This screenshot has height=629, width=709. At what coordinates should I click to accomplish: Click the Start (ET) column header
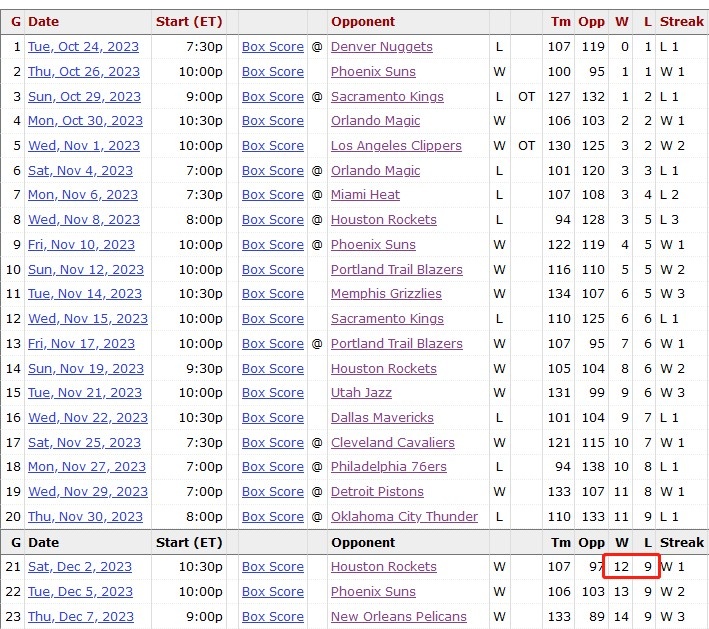pos(189,21)
